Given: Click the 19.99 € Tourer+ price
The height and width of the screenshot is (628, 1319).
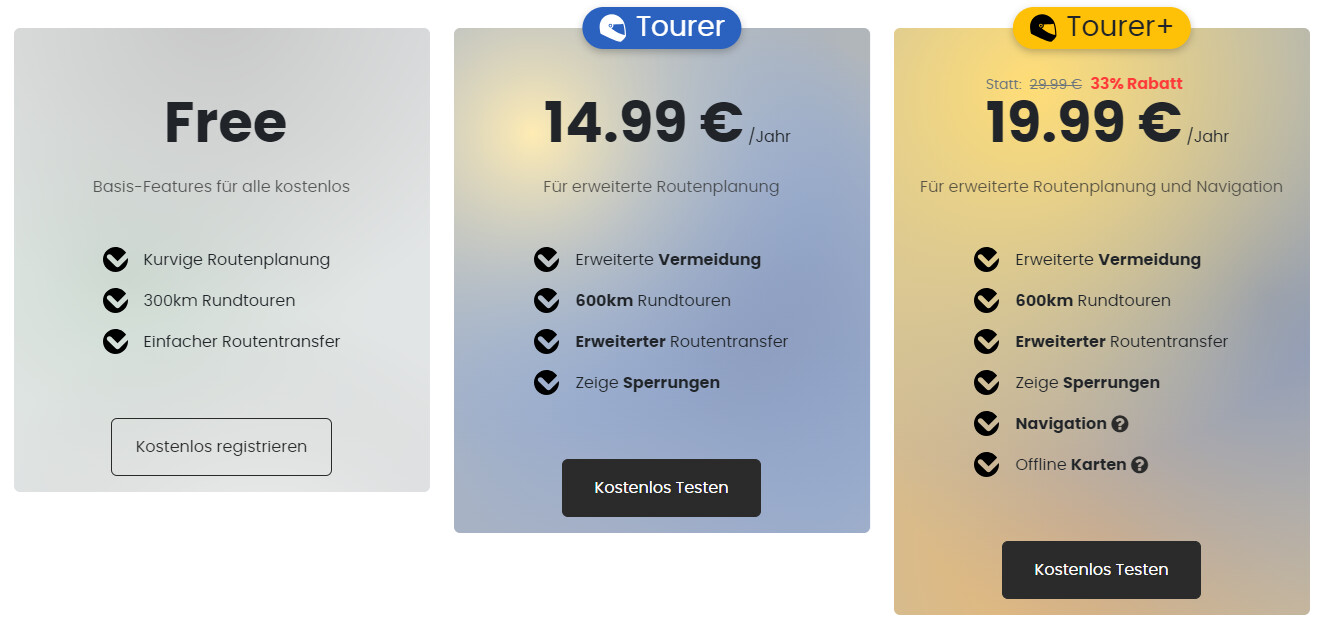Looking at the screenshot, I should tap(1085, 123).
